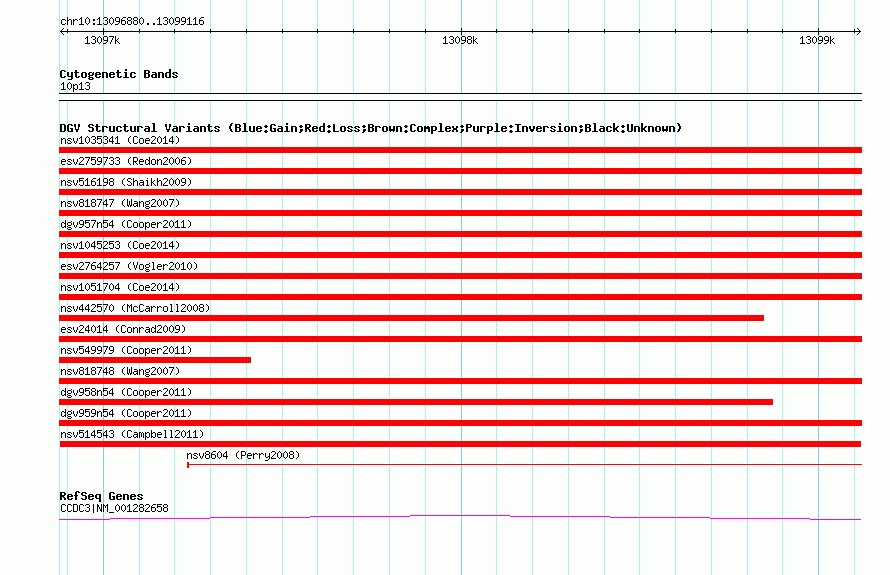The width and height of the screenshot is (890, 575).
Task: Click the dgv957n54 (Cooper2011) label
Action: [x=126, y=224]
